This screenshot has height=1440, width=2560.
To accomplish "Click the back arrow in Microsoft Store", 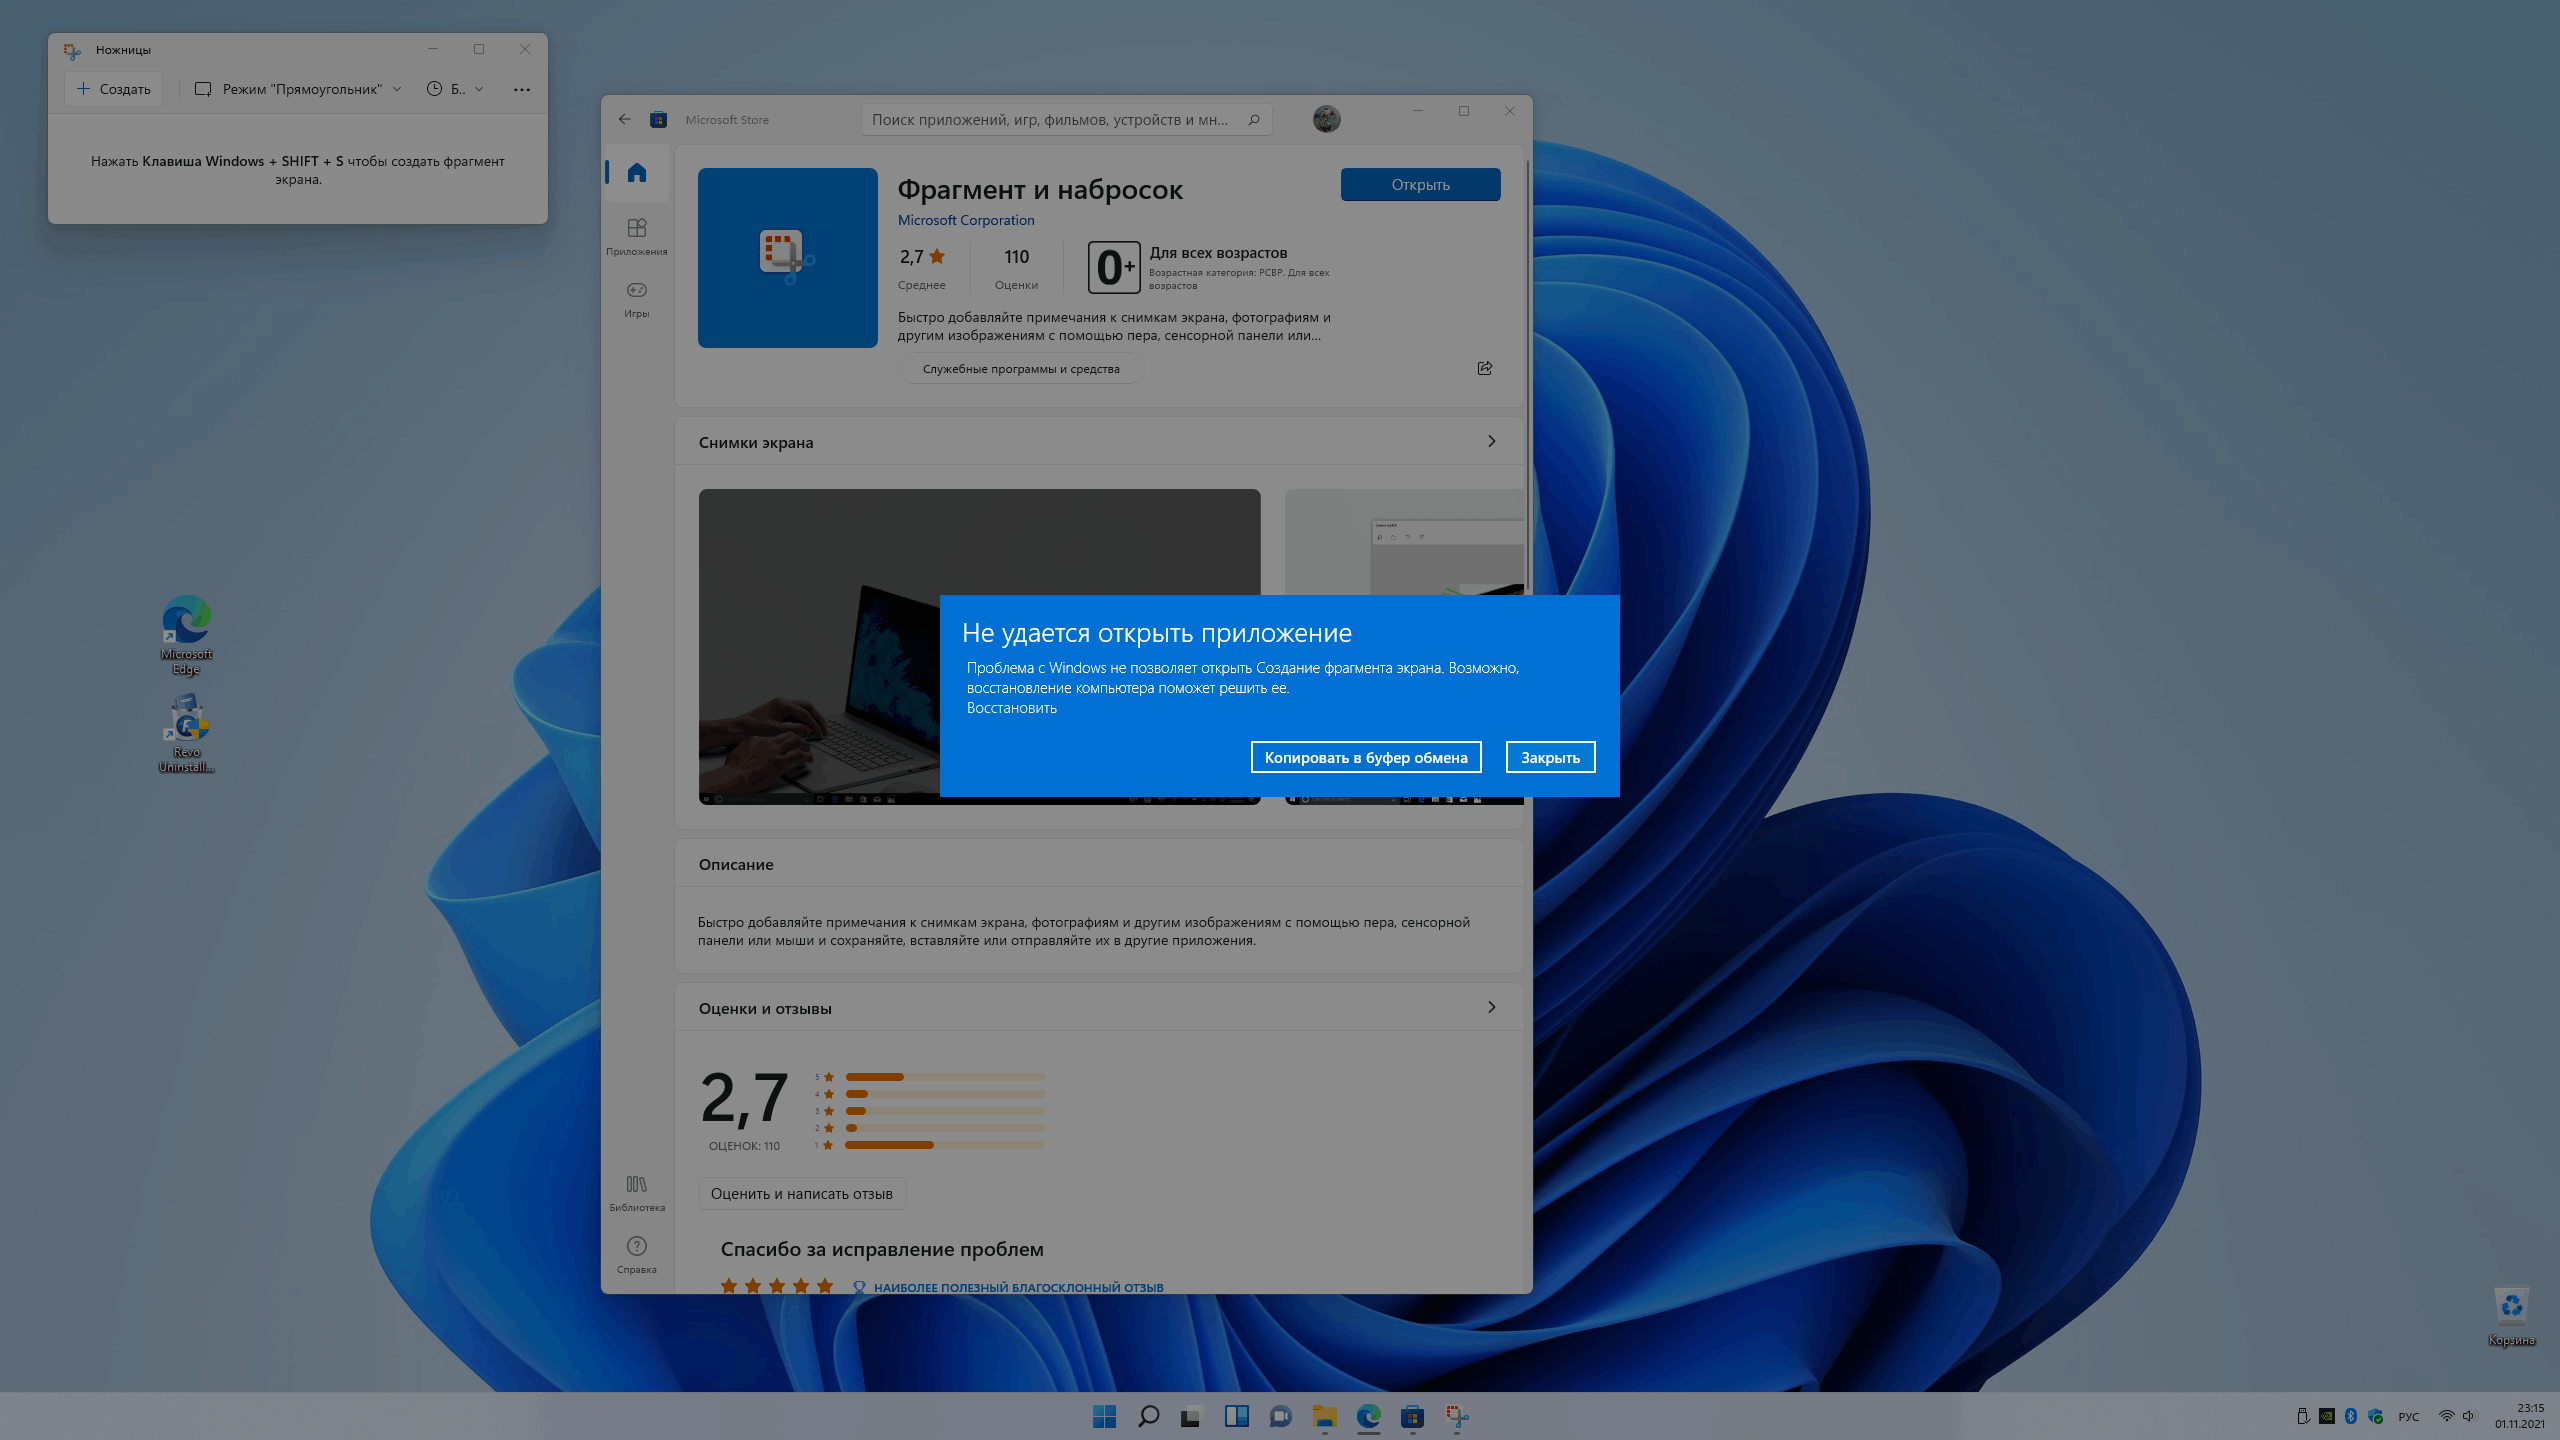I will 625,119.
